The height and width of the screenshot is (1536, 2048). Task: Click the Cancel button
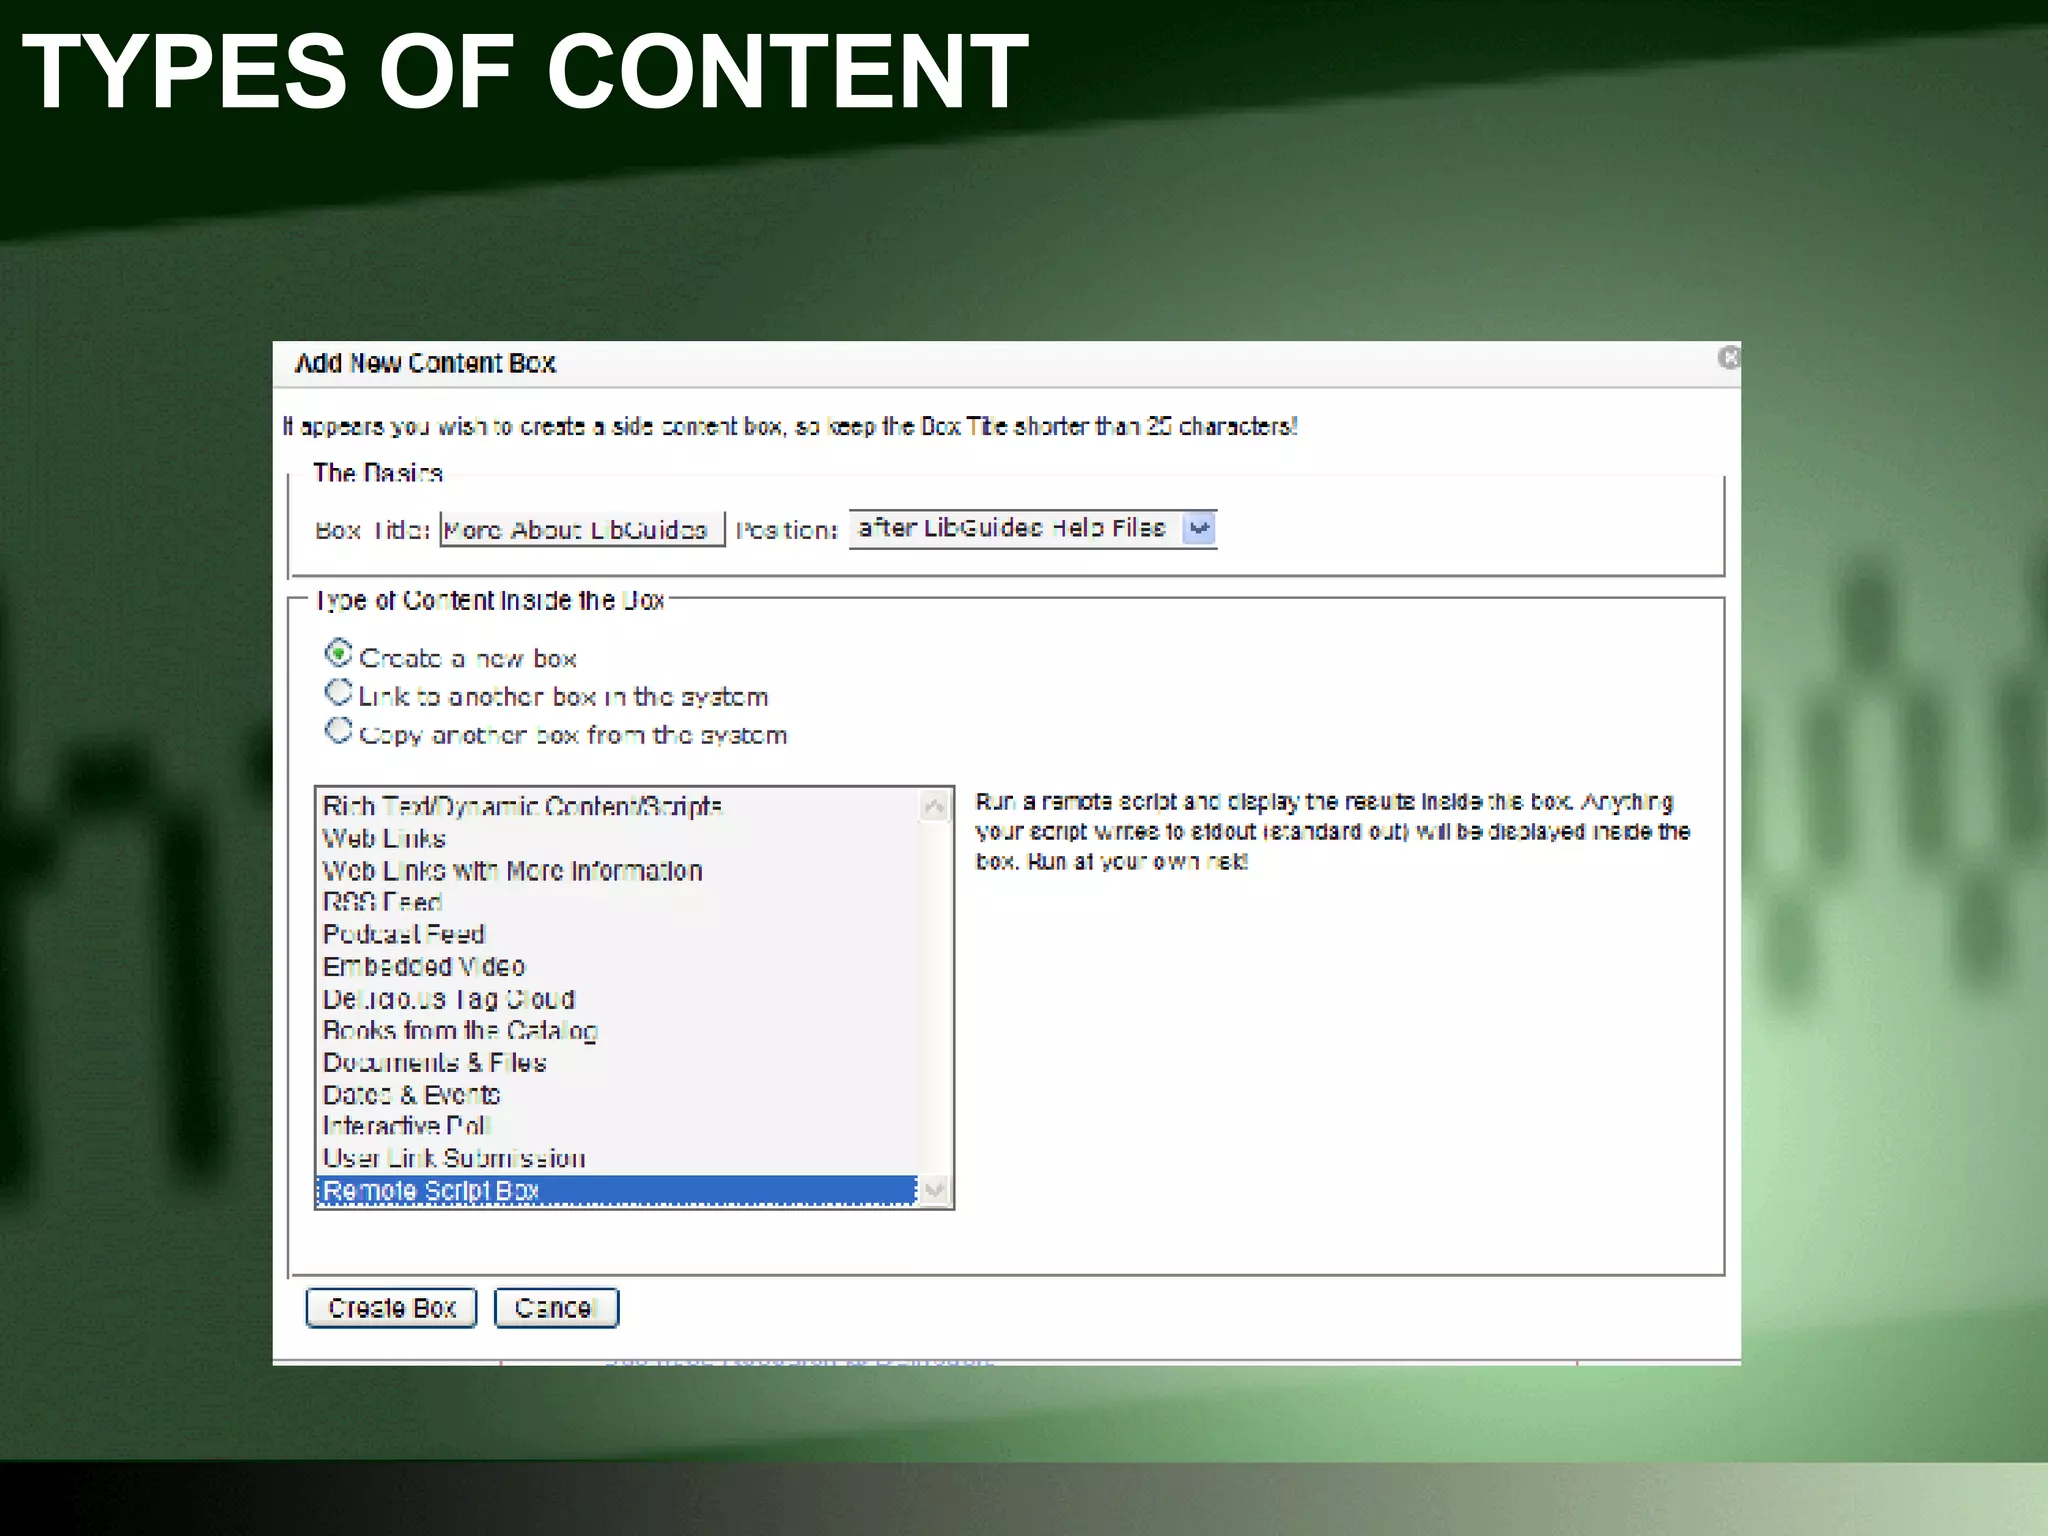click(x=556, y=1308)
